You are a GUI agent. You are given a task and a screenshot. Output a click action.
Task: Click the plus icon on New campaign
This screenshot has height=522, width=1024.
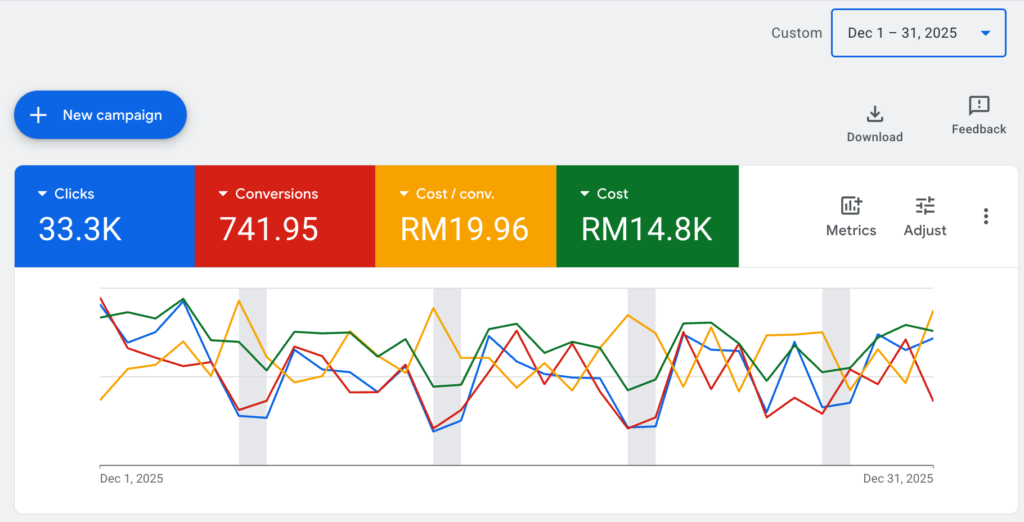(39, 115)
